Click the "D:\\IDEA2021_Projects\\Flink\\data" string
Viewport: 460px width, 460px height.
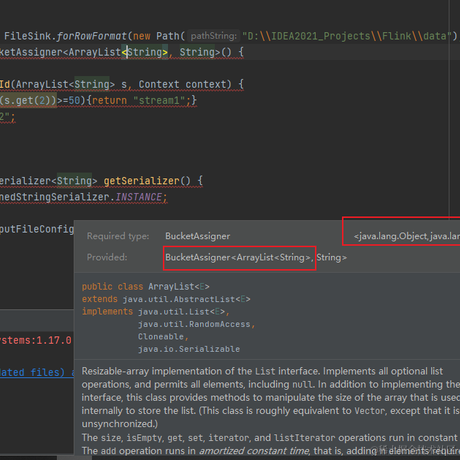347,36
